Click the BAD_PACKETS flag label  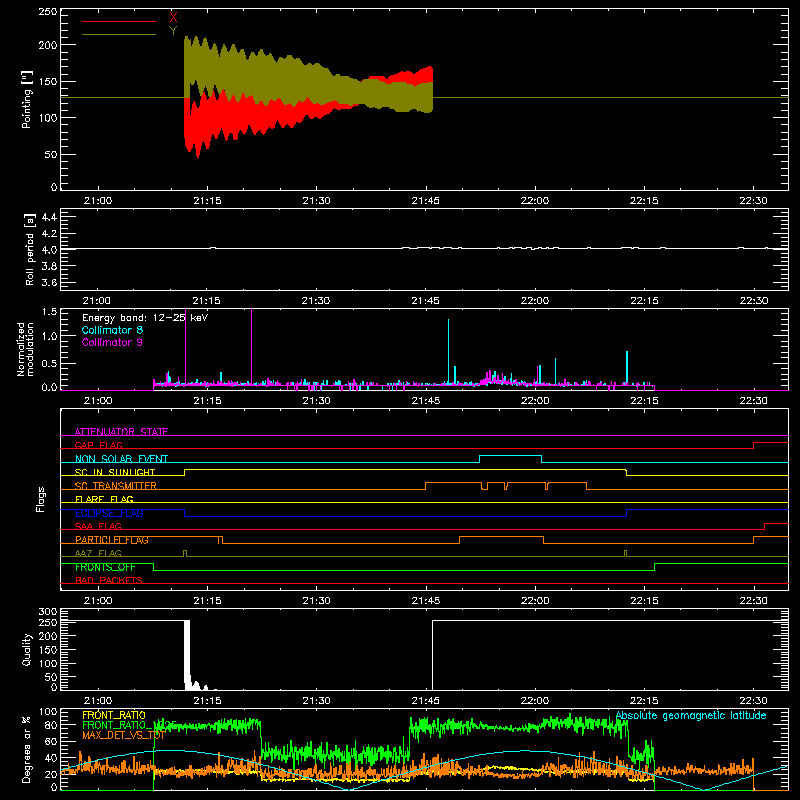(109, 580)
